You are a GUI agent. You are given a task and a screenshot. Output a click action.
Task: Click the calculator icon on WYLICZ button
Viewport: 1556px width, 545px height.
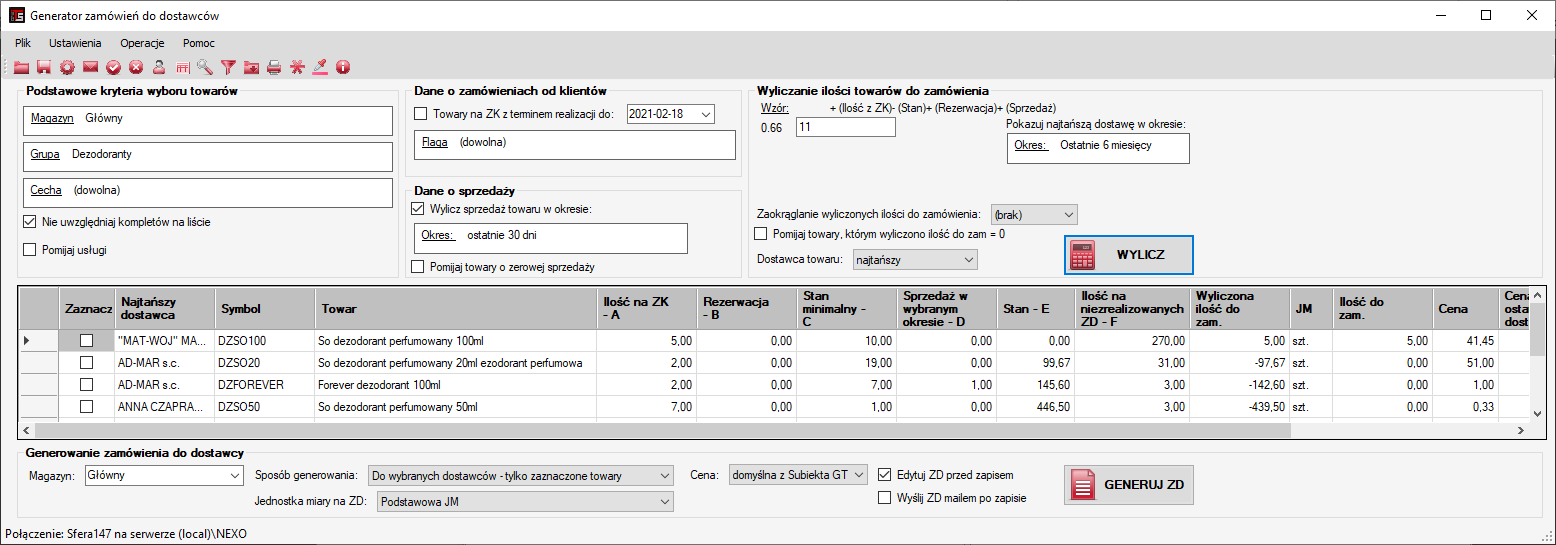(1082, 255)
